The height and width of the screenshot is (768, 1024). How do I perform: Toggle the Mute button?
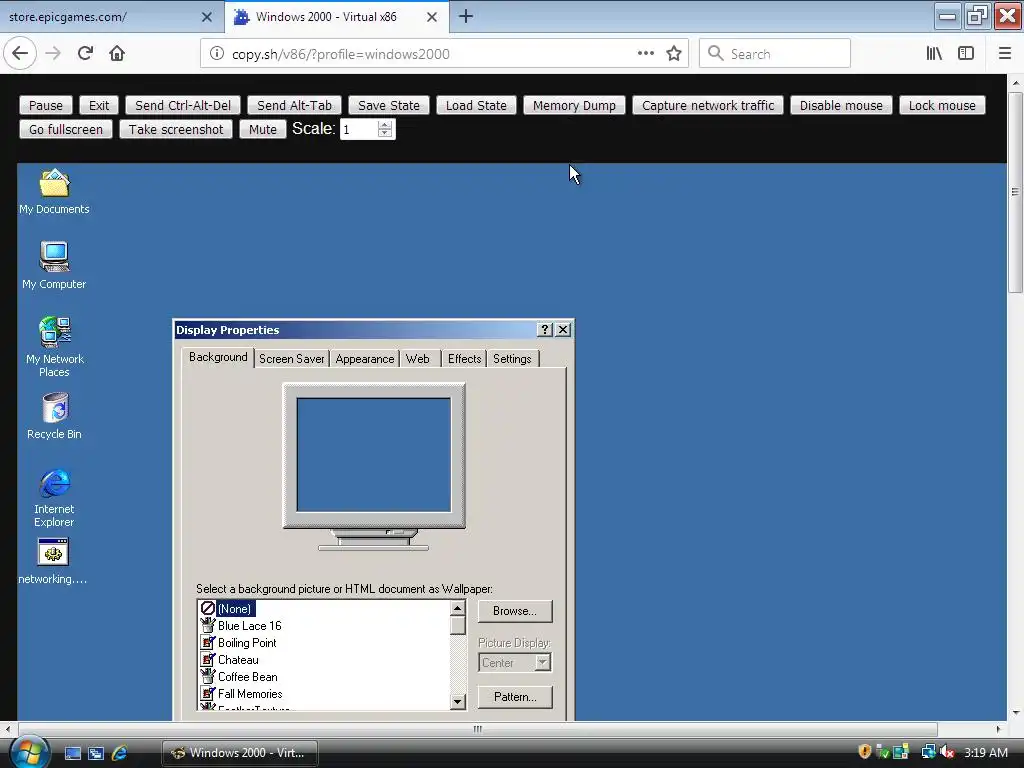pos(263,129)
